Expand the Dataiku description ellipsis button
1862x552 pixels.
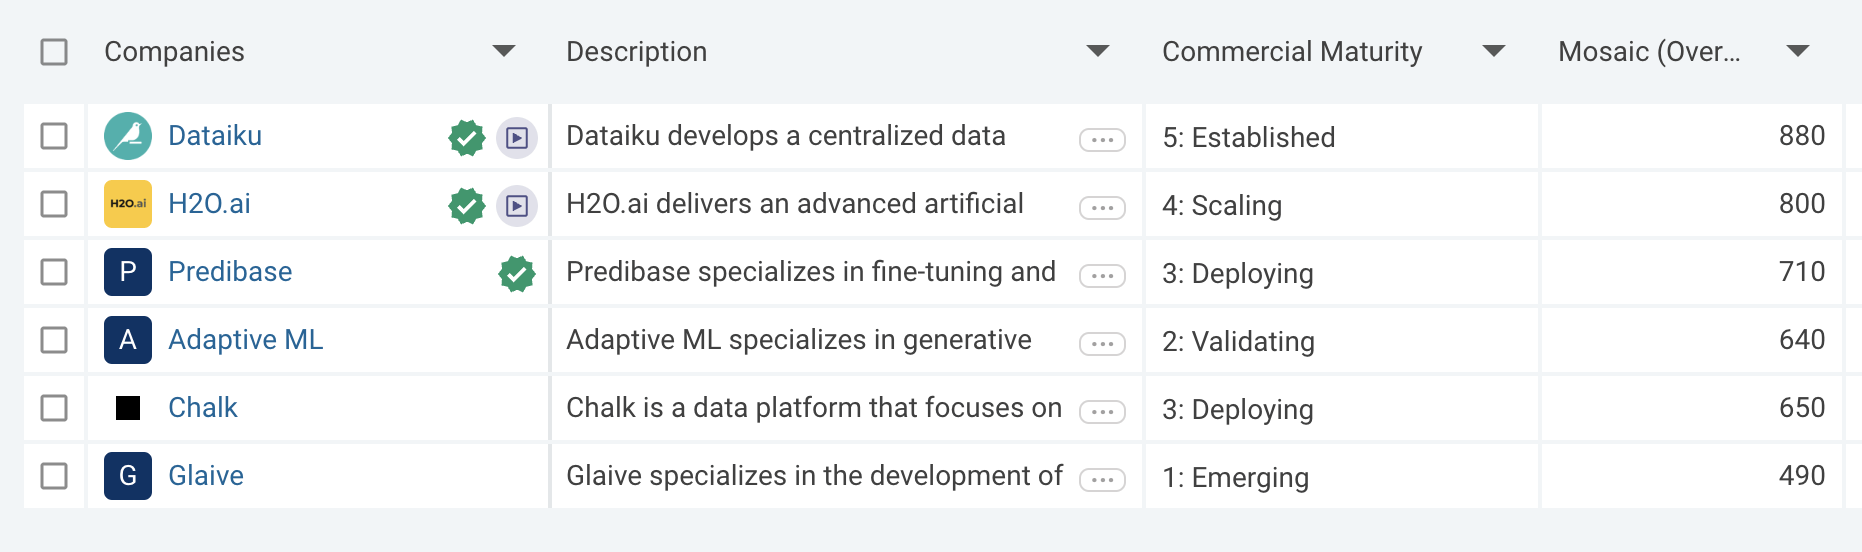pyautogui.click(x=1102, y=140)
